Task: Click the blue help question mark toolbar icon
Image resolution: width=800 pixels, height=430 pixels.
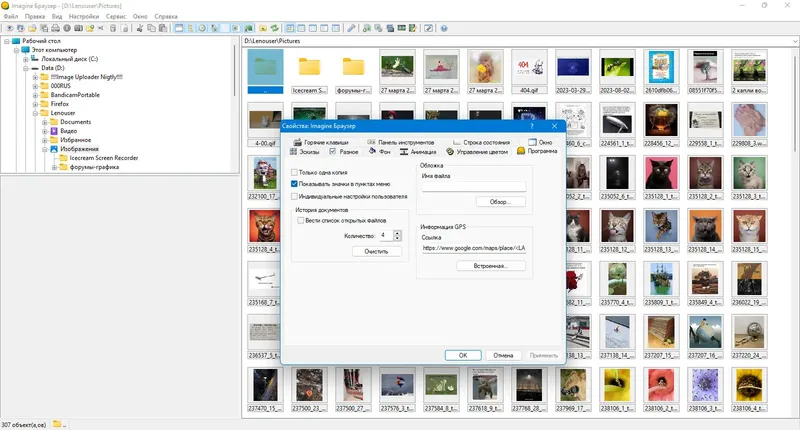Action: coord(444,28)
